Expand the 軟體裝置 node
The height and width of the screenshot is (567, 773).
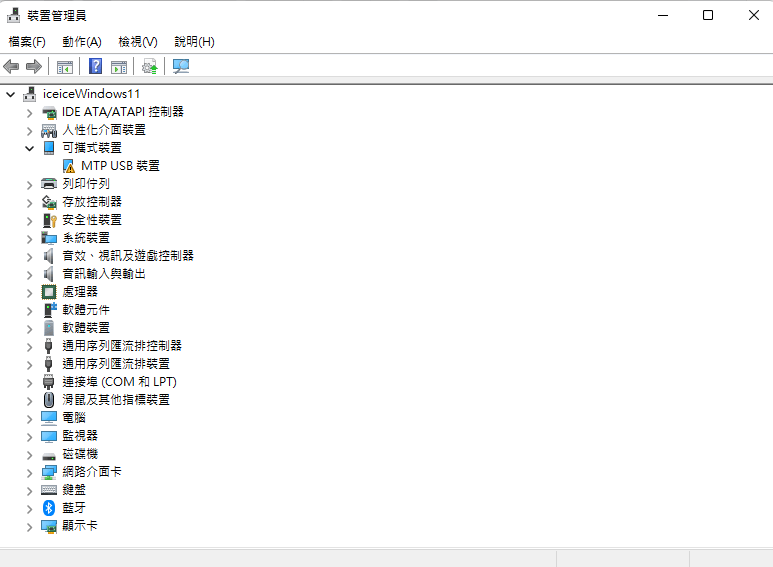[x=30, y=329]
